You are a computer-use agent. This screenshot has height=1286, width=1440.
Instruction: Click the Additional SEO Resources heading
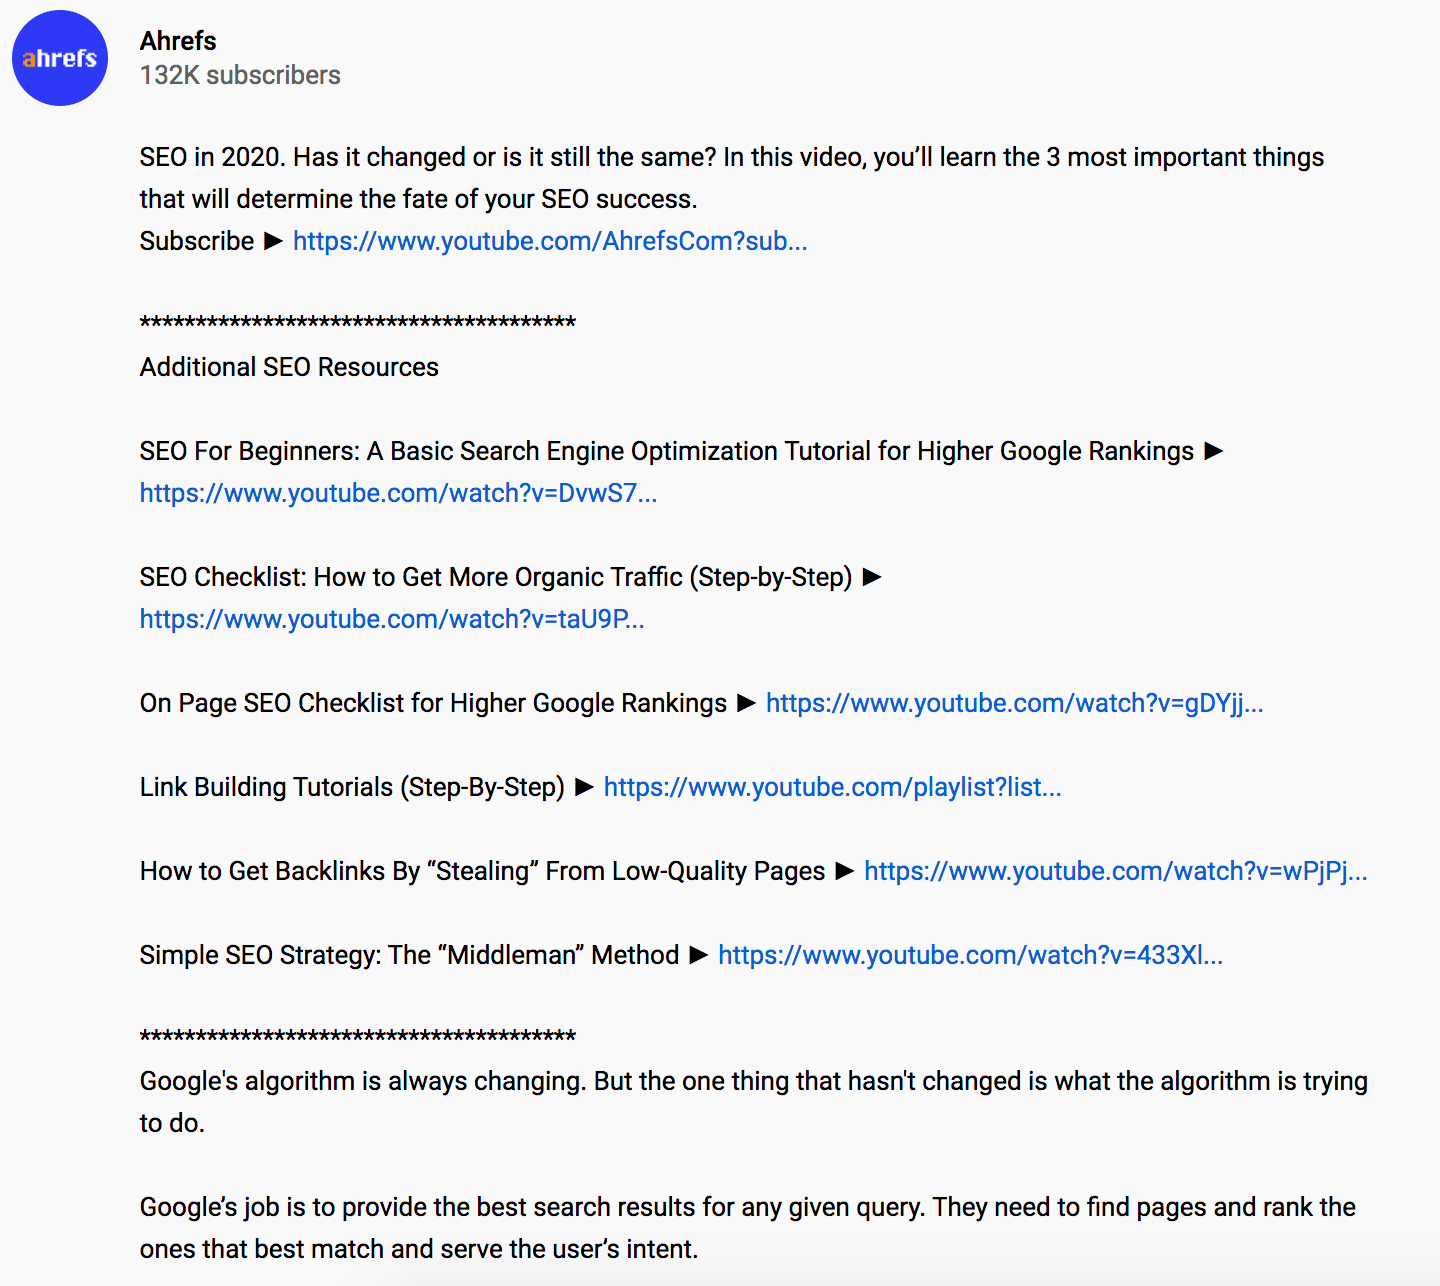[x=289, y=367]
